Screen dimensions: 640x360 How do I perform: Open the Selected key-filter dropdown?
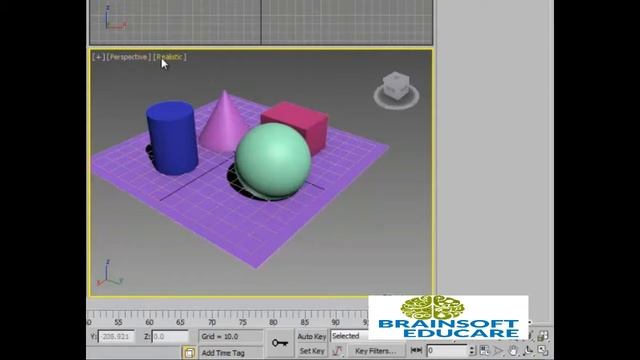tap(349, 336)
